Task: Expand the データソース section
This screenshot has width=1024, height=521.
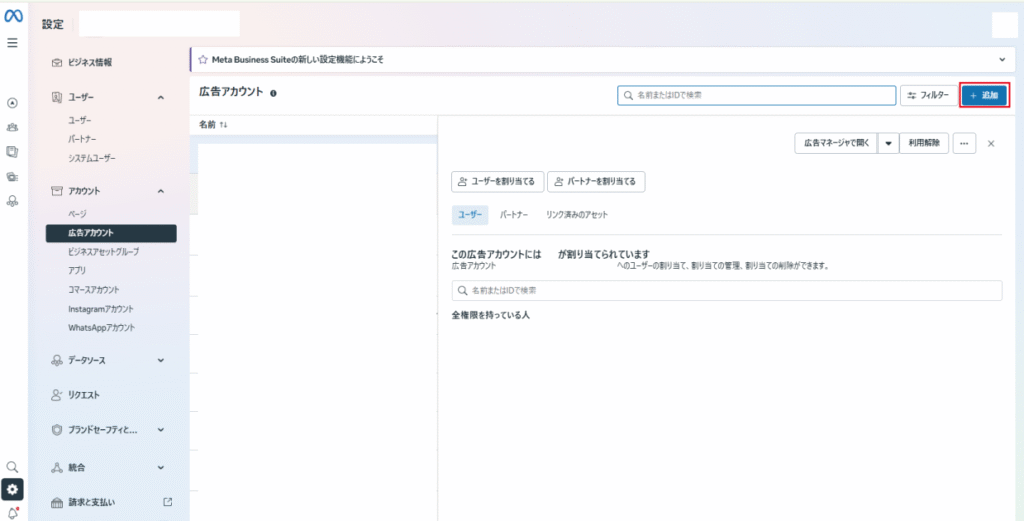Action: coord(161,360)
